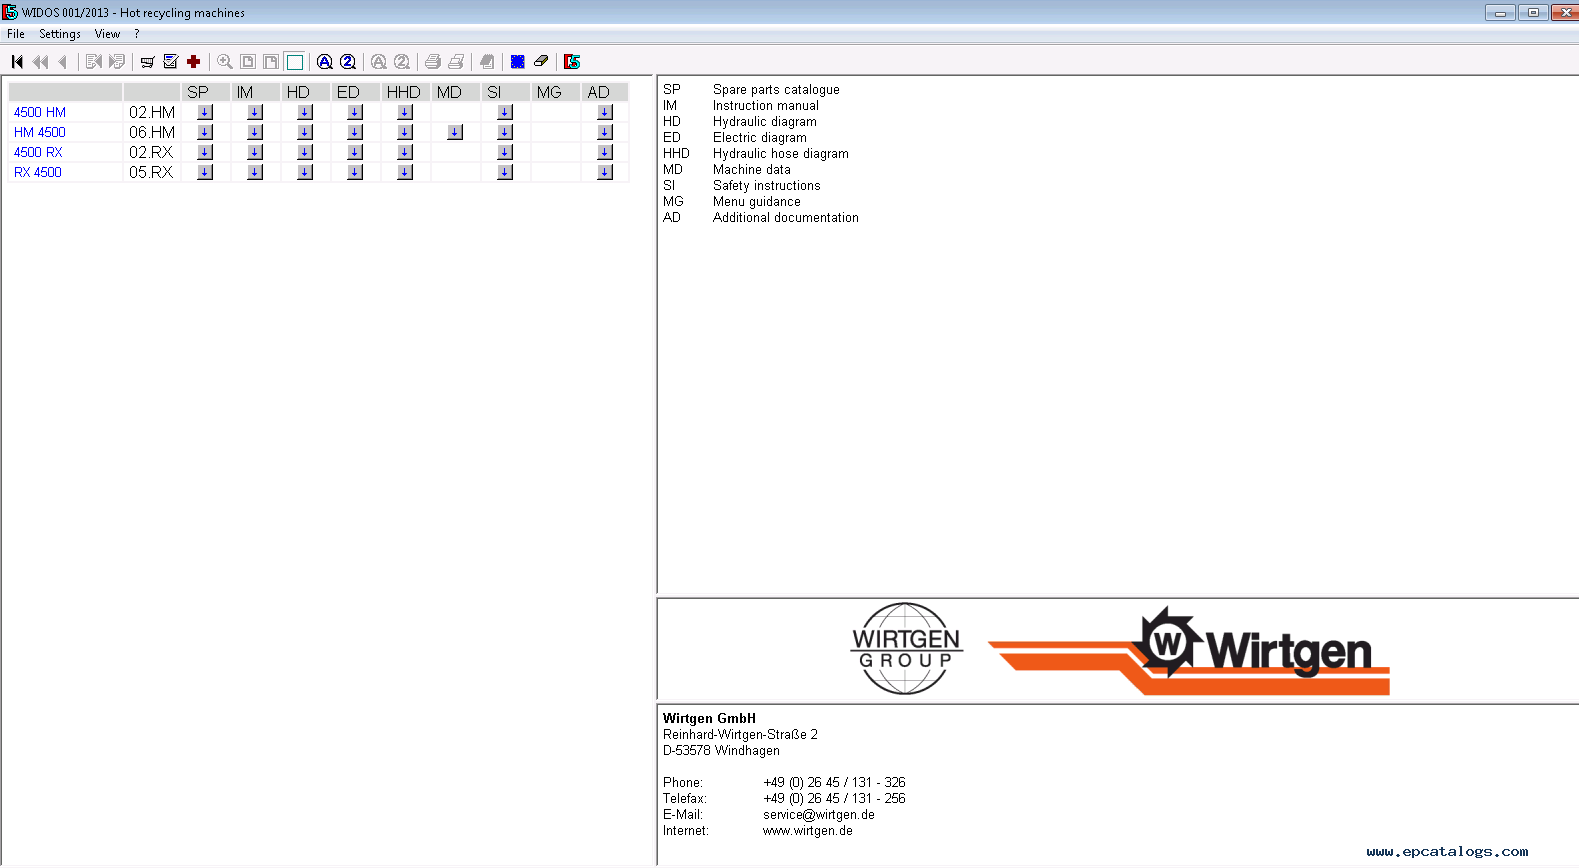This screenshot has height=868, width=1579.
Task: Click the WIDOS title bar app icon
Action: (x=10, y=12)
